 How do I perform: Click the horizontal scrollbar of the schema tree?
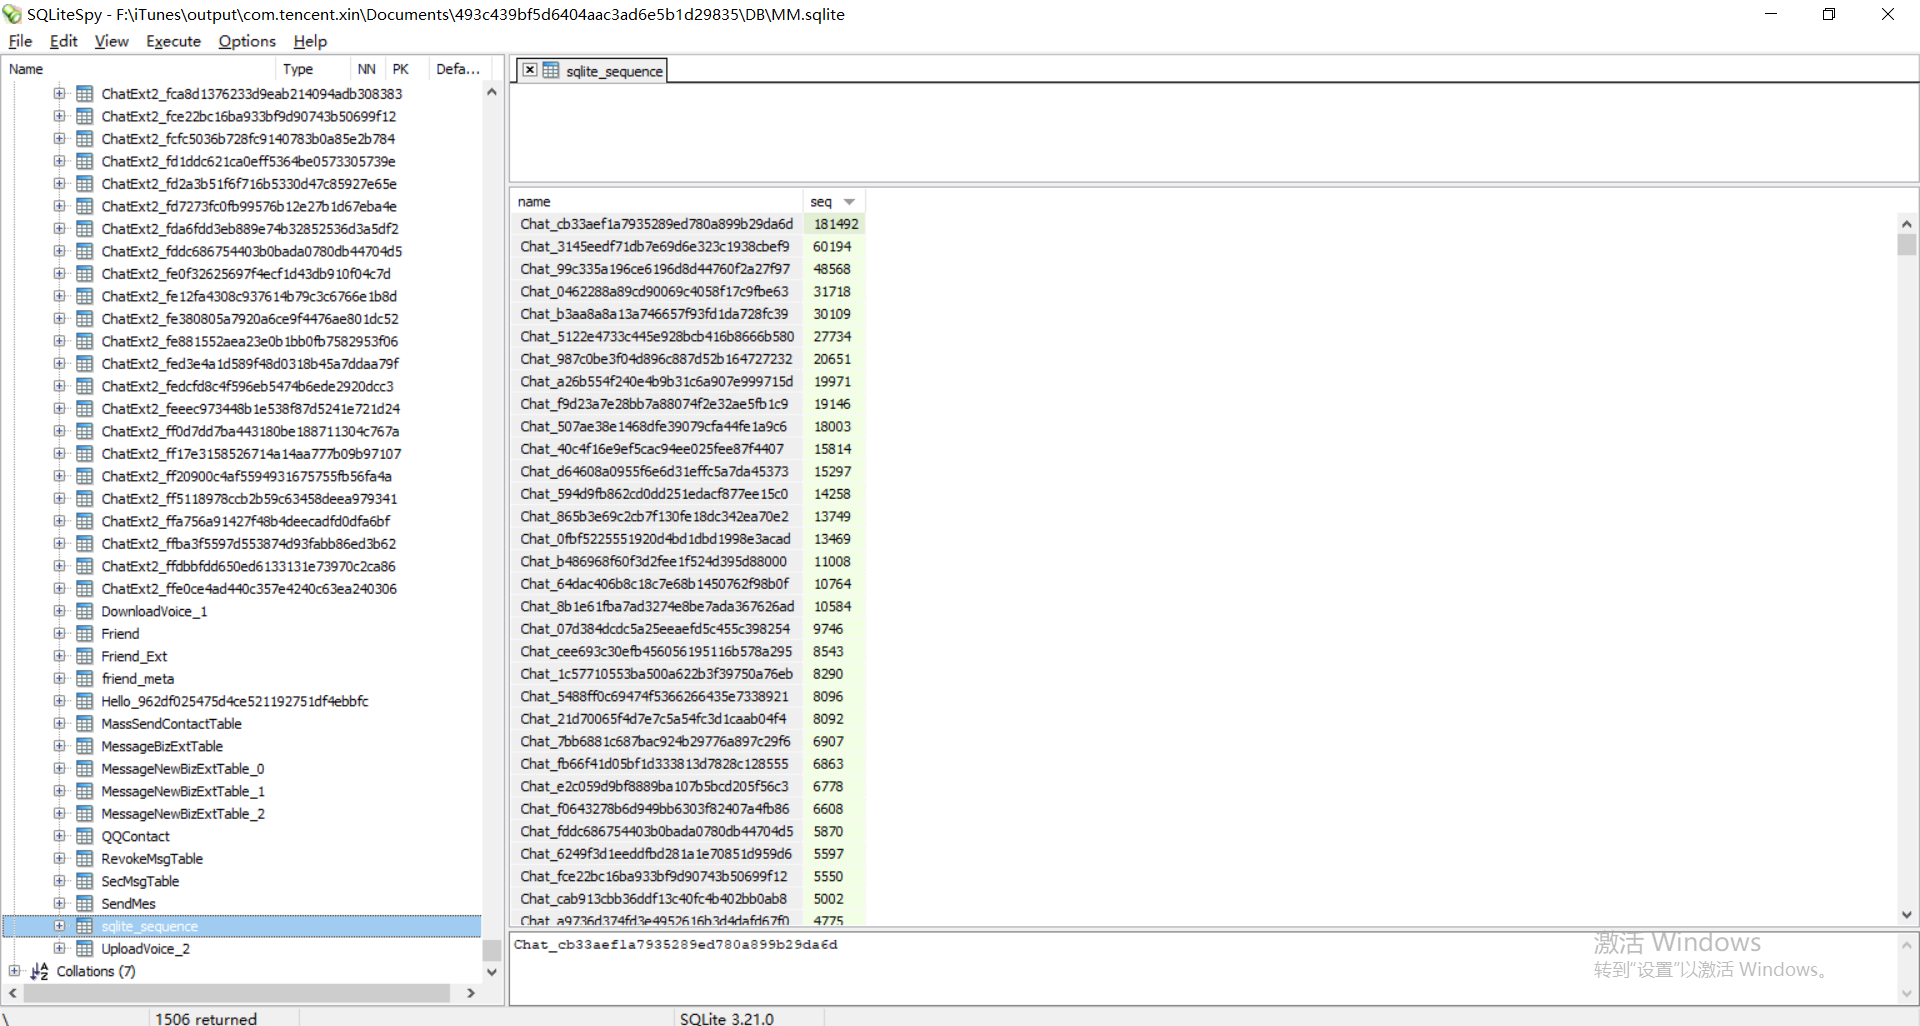coord(237,993)
